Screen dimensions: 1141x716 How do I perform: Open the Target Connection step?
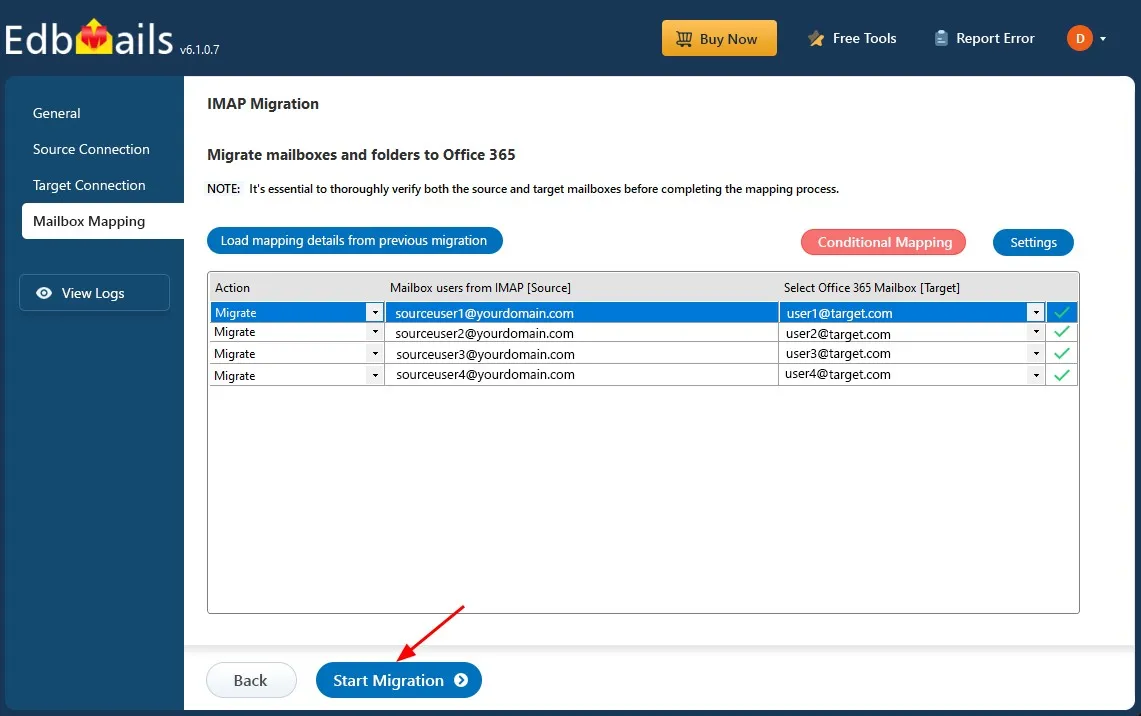click(89, 185)
